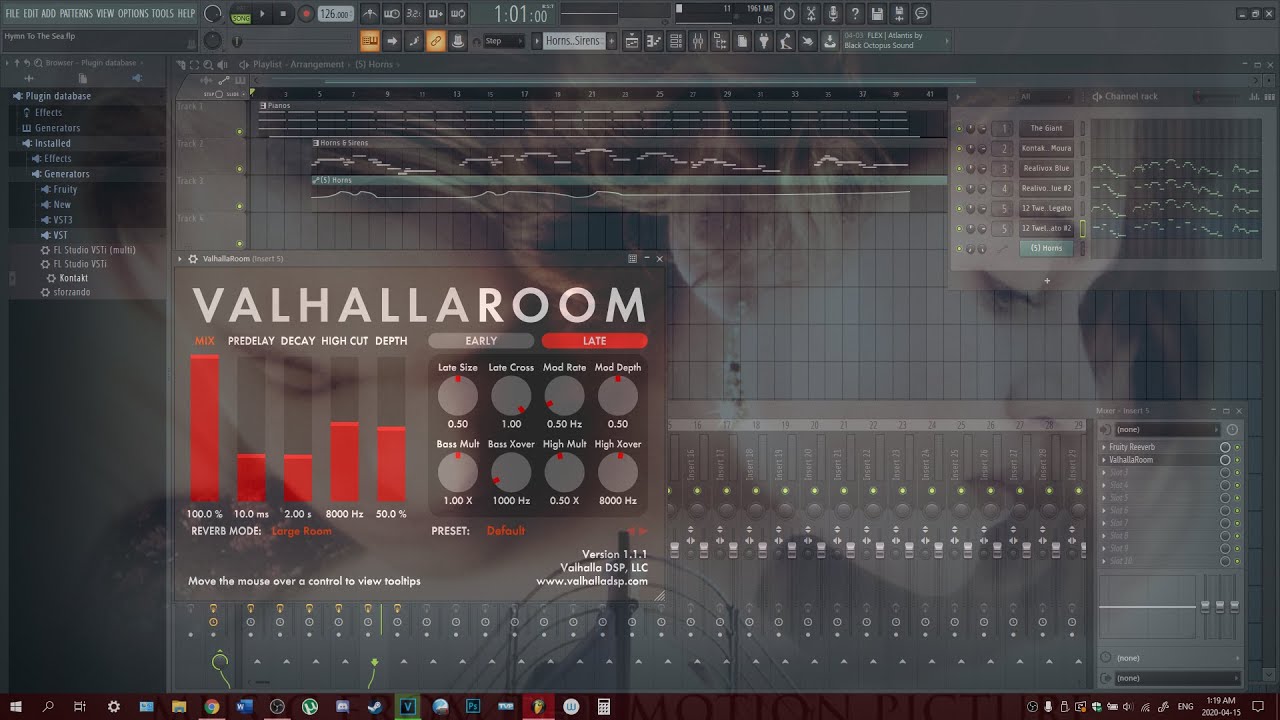This screenshot has width=1280, height=720.
Task: Open the Channel rack view icon
Action: pos(676,41)
